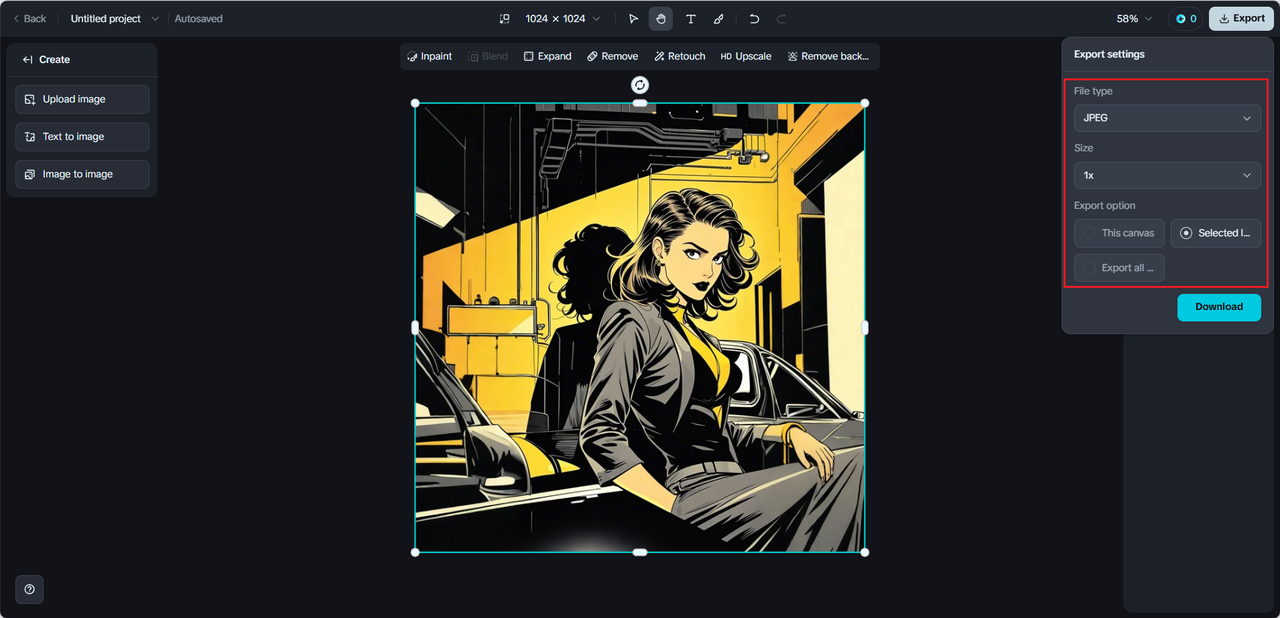Select the Retouch tool
The image size is (1280, 618).
tap(680, 57)
